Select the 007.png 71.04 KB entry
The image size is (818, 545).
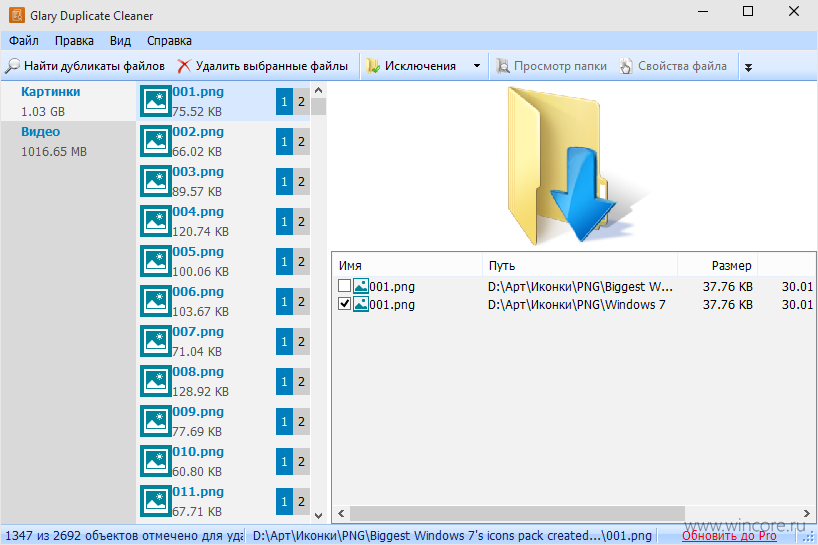tap(225, 342)
